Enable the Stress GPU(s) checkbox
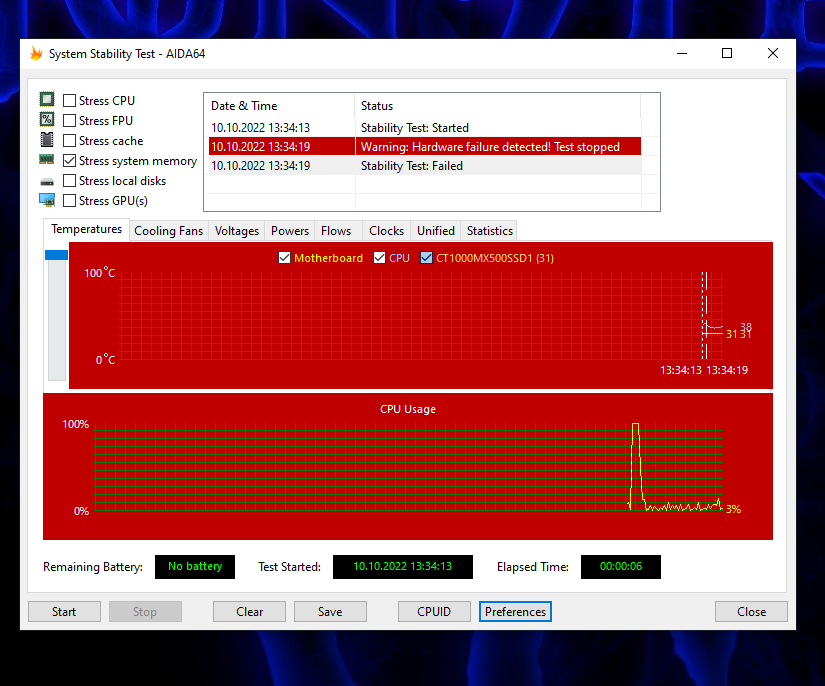 tap(69, 200)
